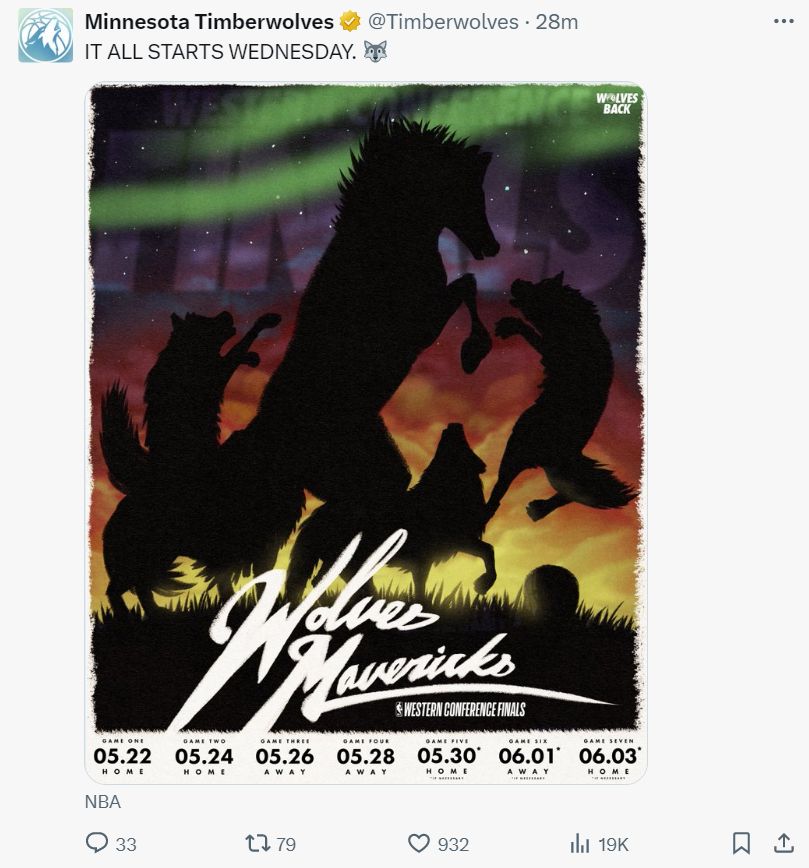Click the 33 replies count
809x868 pixels.
126,844
